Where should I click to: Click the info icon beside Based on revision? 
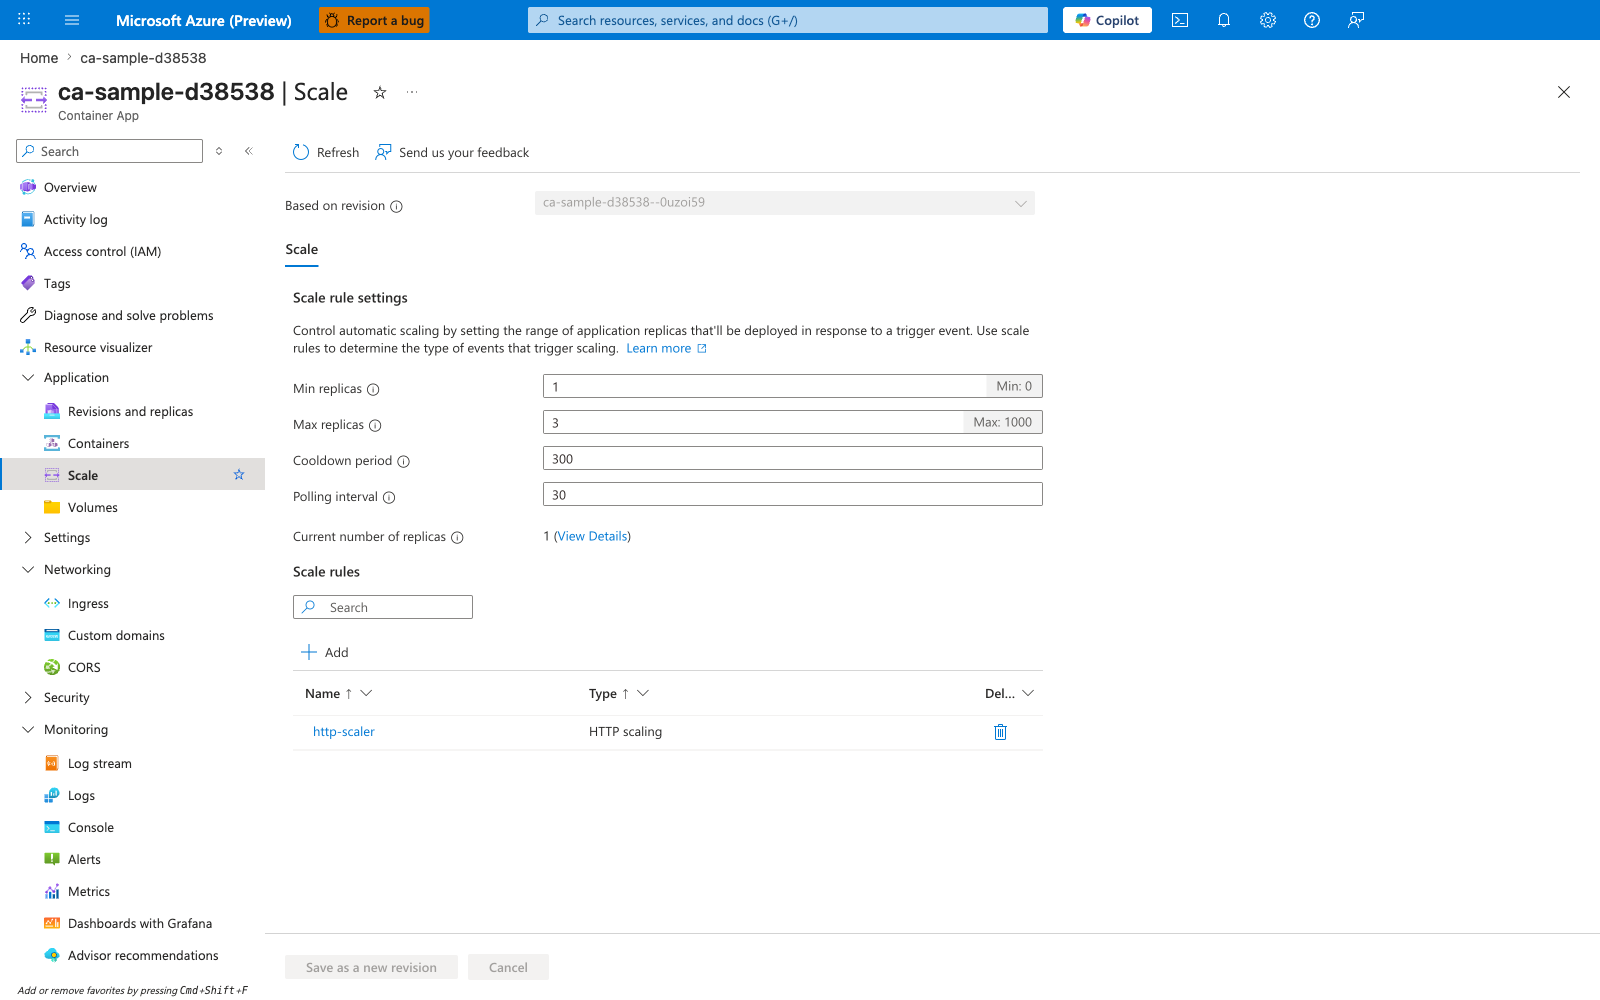(x=396, y=207)
